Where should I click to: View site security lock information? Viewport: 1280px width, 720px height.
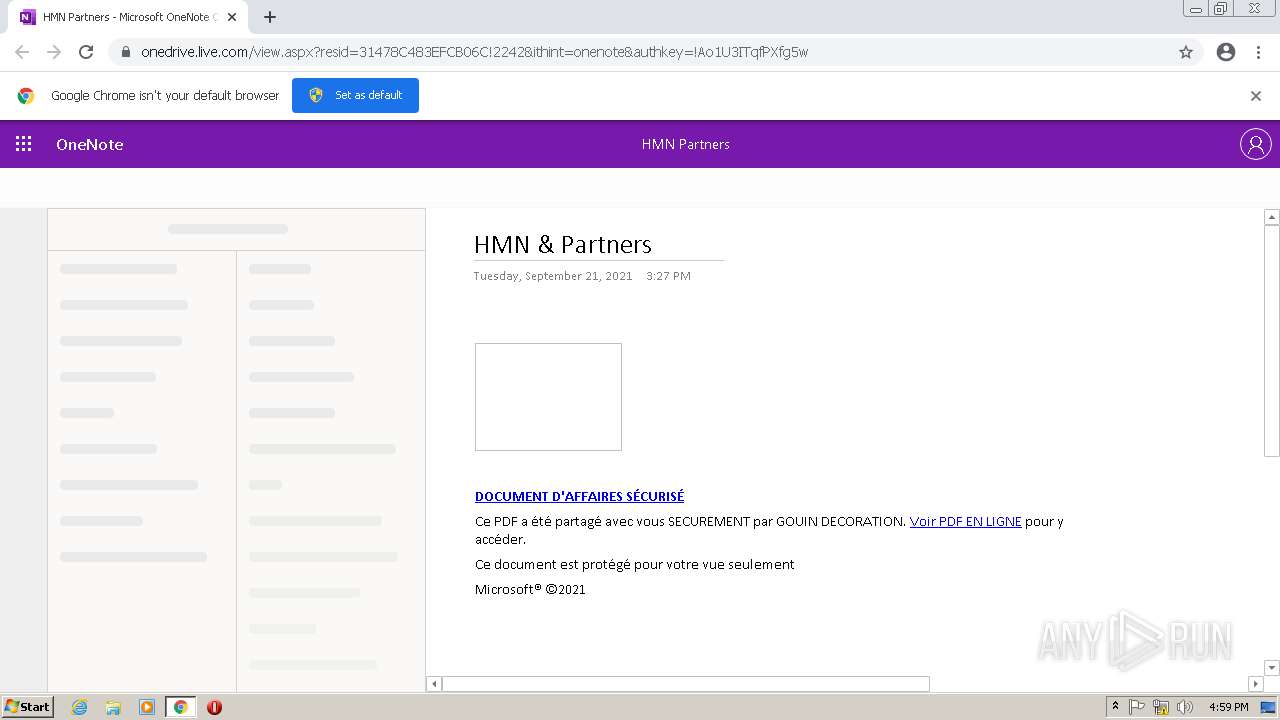point(126,52)
